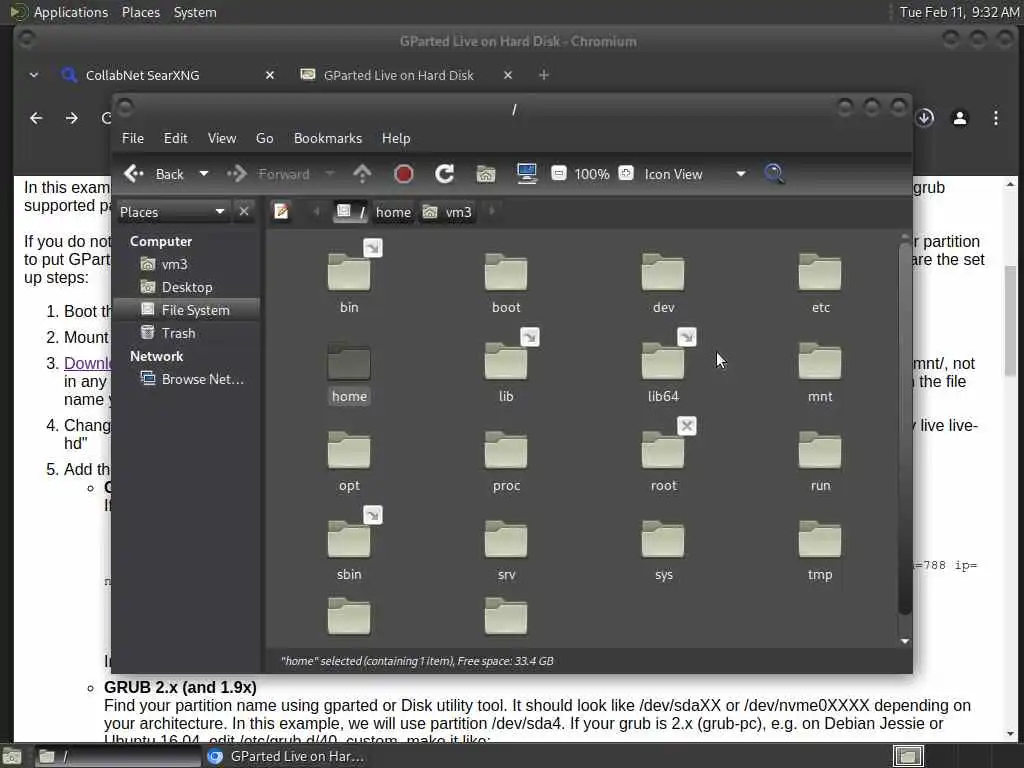The width and height of the screenshot is (1024, 768).
Task: Open the file search magnifier icon
Action: (774, 174)
